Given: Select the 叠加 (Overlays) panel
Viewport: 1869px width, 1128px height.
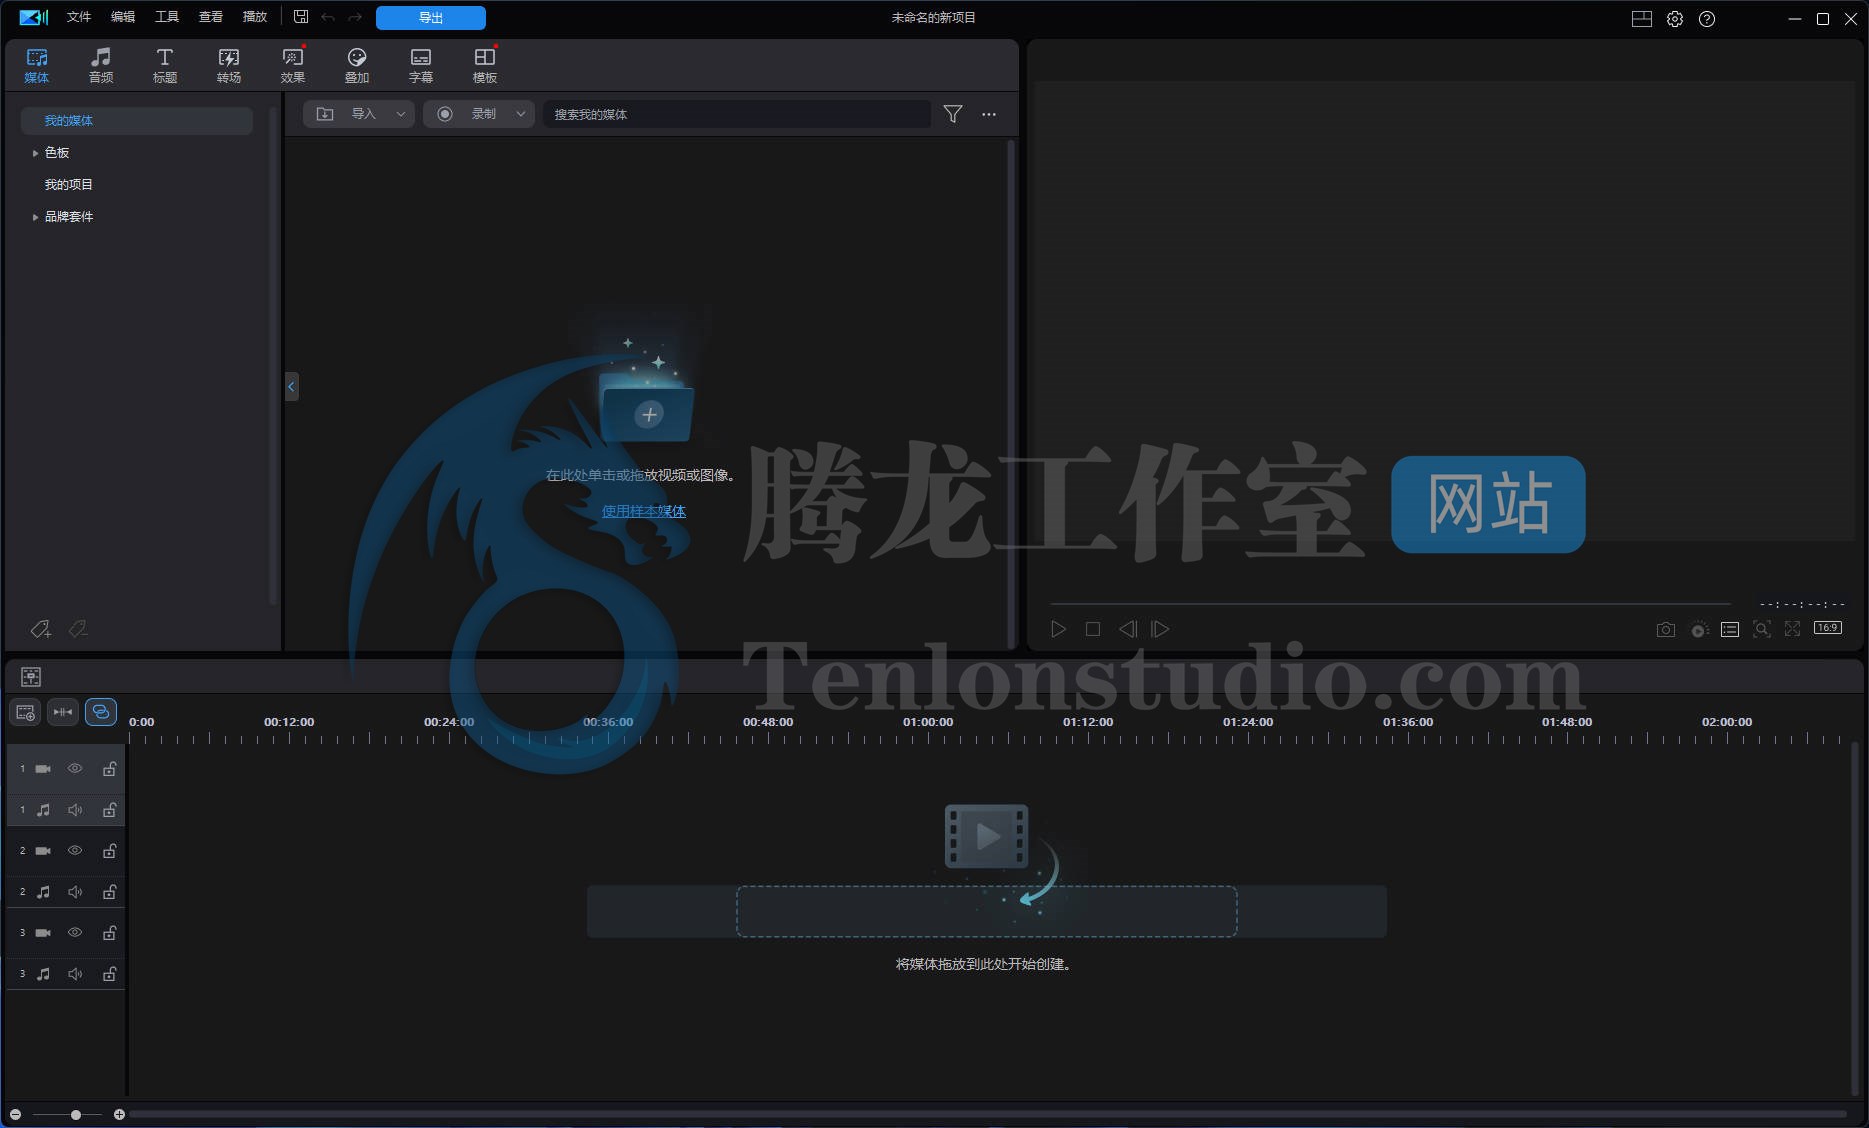Looking at the screenshot, I should (356, 63).
